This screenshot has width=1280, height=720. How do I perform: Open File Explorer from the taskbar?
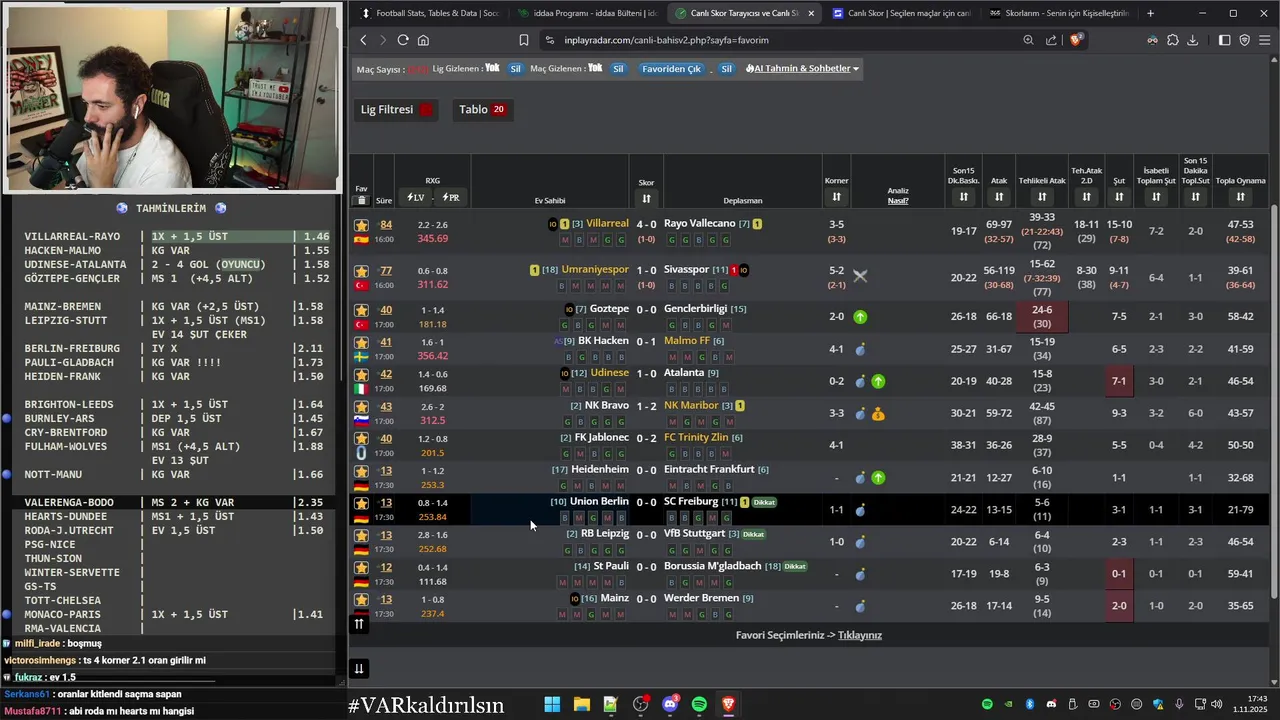coord(581,705)
